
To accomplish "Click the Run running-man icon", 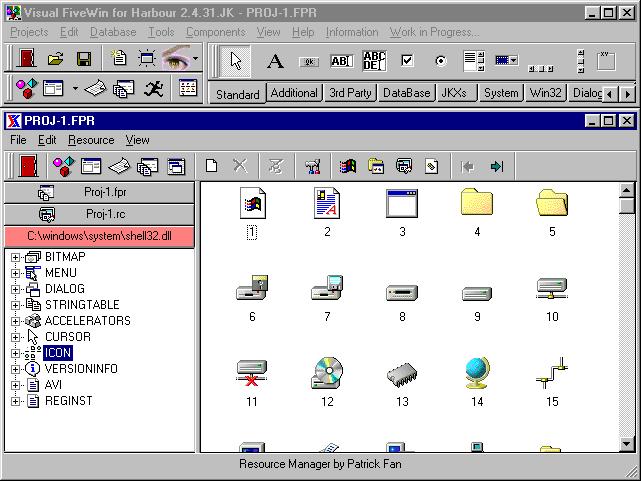I will (x=153, y=89).
